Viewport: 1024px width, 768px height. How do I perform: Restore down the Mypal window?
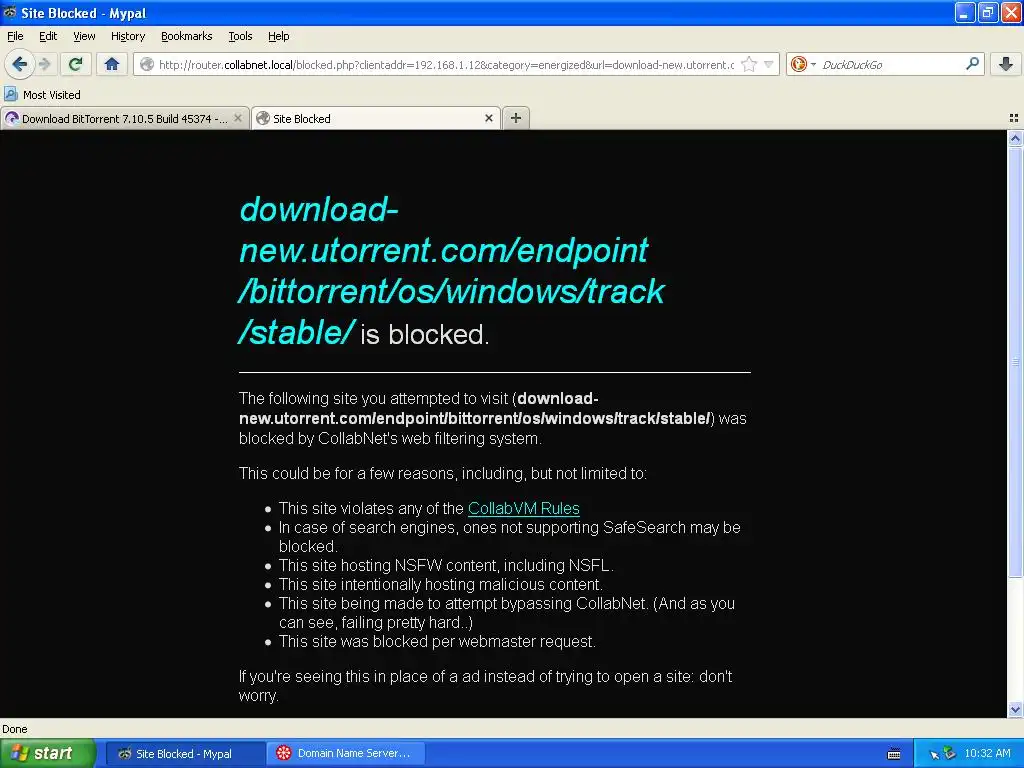[x=988, y=12]
